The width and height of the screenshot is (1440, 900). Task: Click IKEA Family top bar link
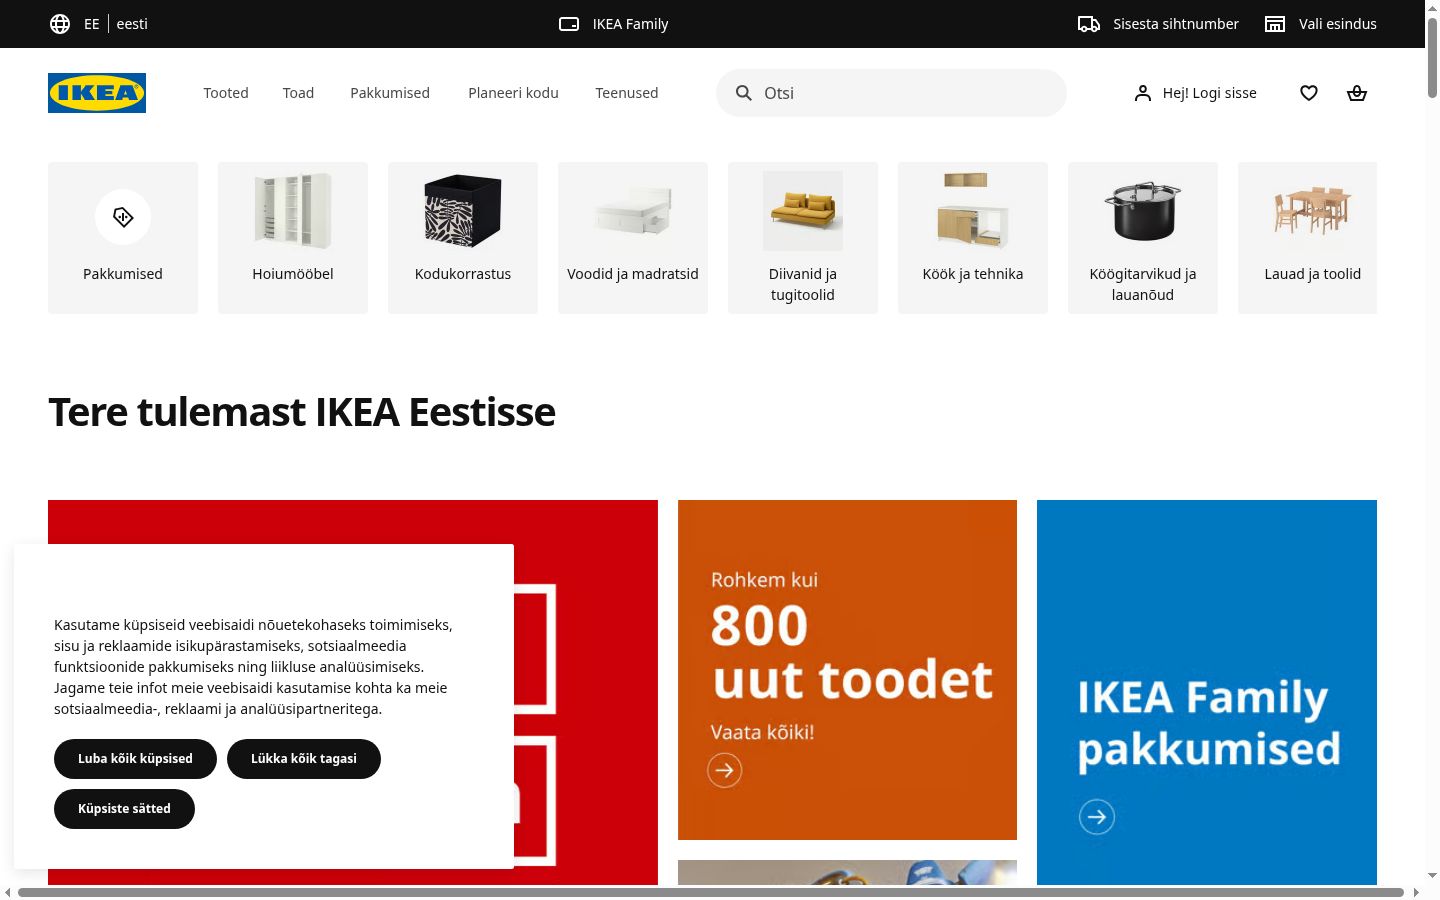[x=614, y=24]
